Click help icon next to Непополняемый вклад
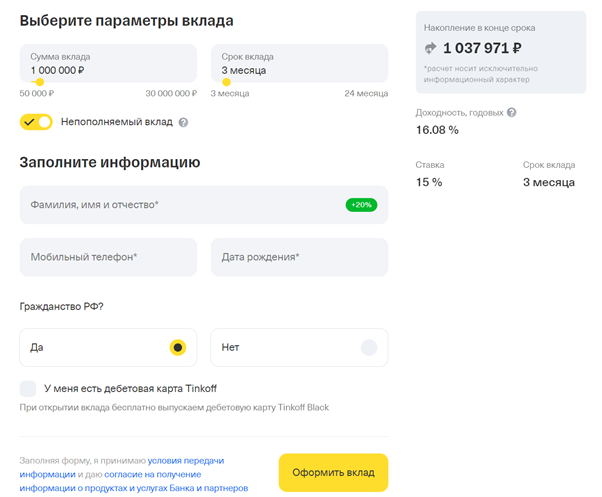The image size is (602, 497). (183, 122)
